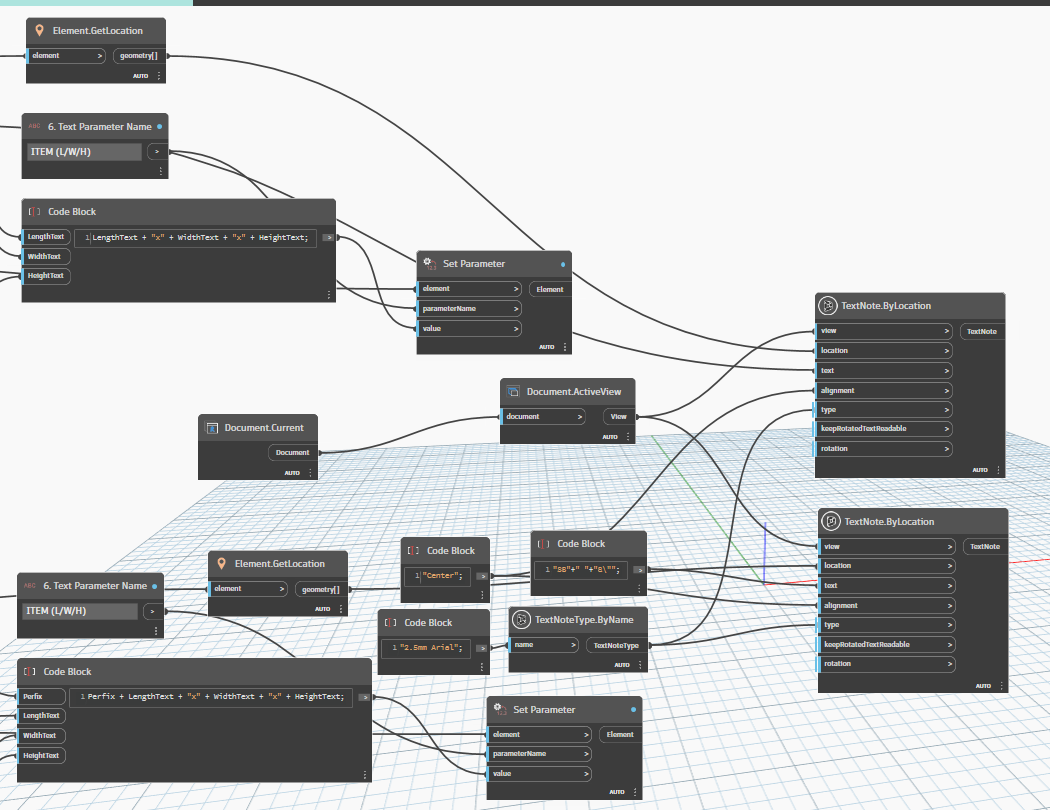Screen dimensions: 1050x810
Task: Click the Document.ActiveView node icon
Action: coord(514,392)
